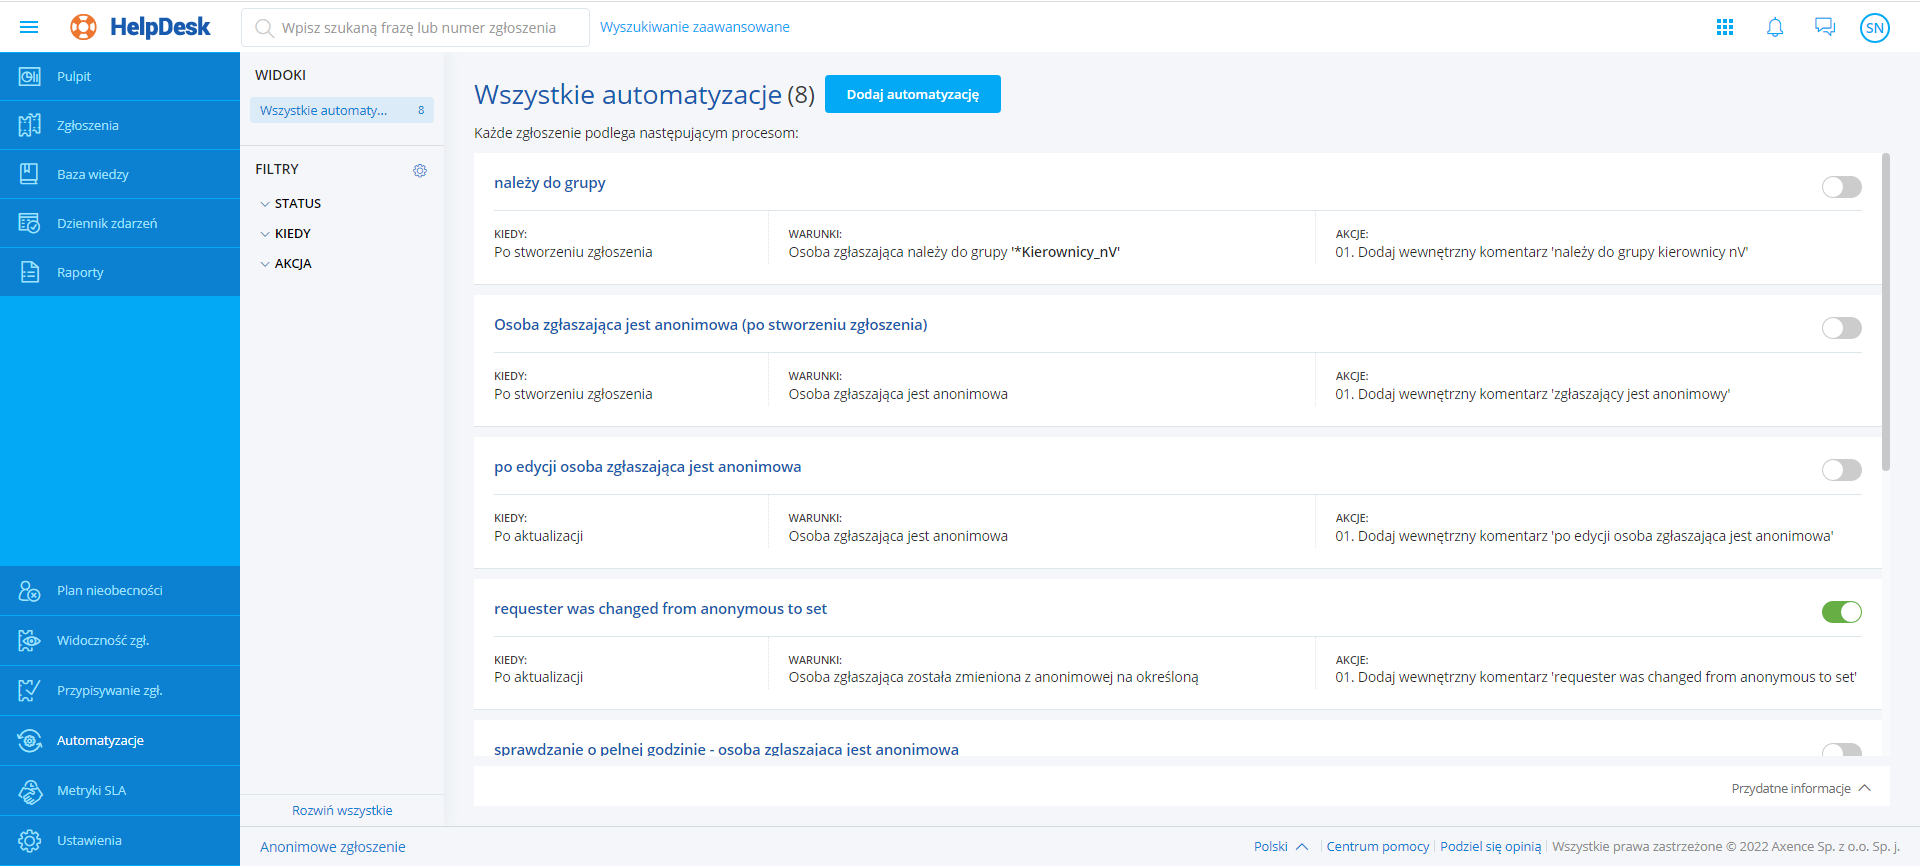
Task: Enable the 'należy do grupy' automation
Action: pos(1841,187)
